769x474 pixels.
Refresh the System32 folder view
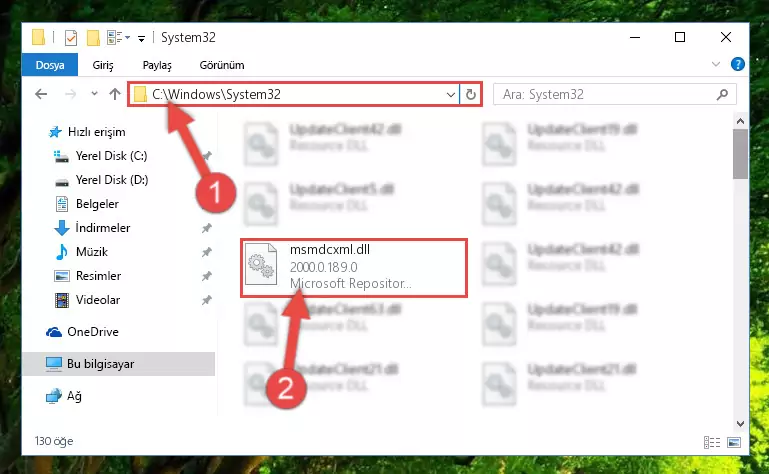point(470,94)
